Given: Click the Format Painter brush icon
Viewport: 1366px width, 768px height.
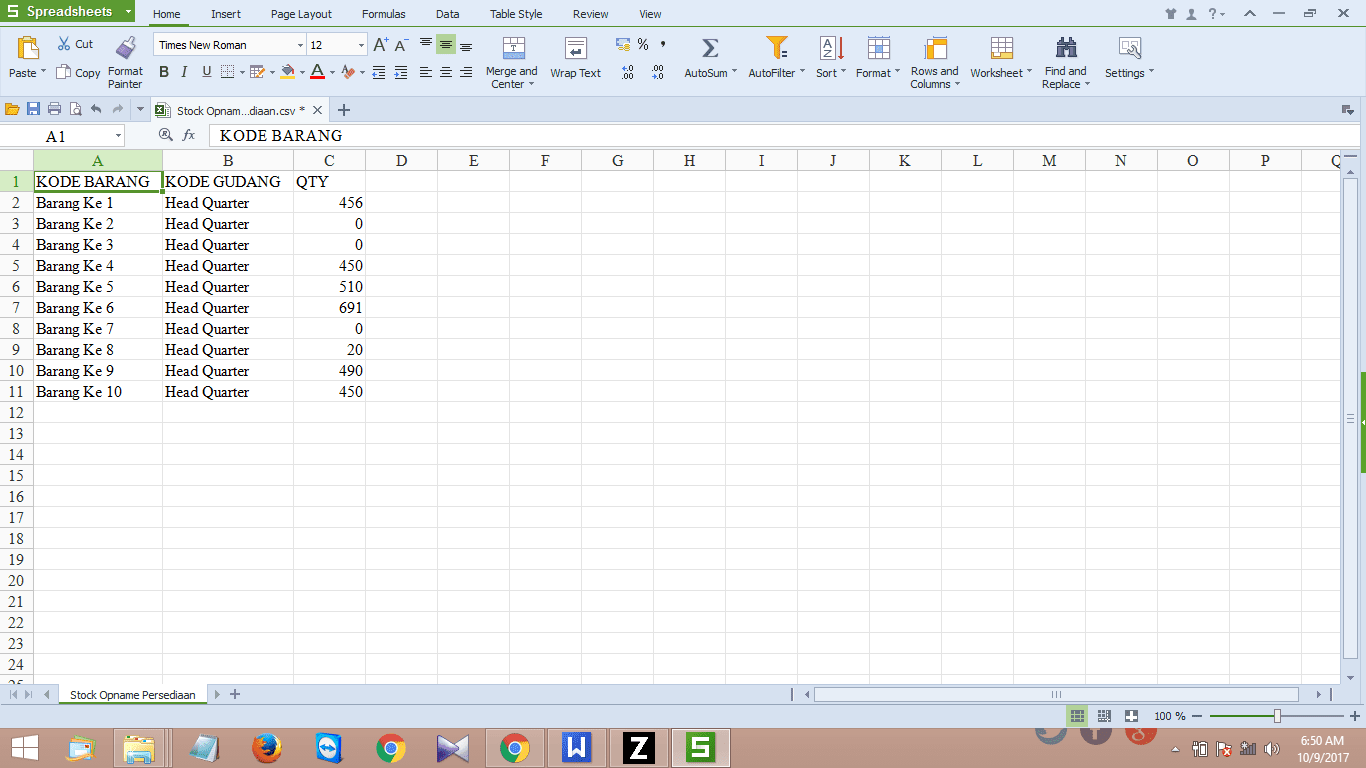Looking at the screenshot, I should tap(125, 48).
